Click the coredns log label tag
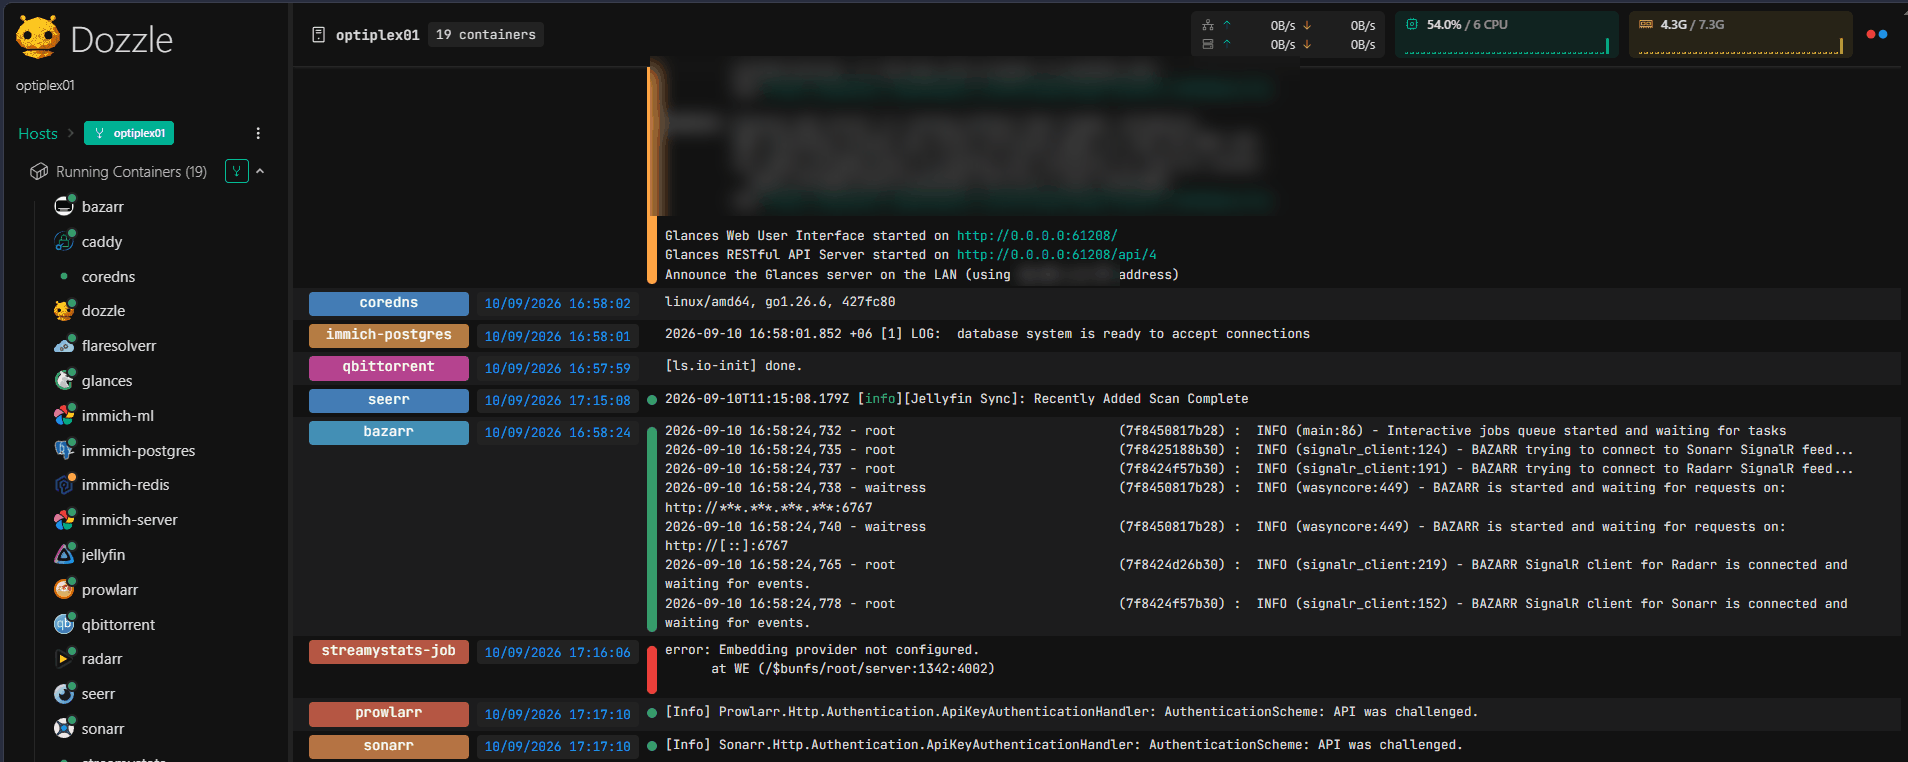1908x762 pixels. click(x=389, y=303)
